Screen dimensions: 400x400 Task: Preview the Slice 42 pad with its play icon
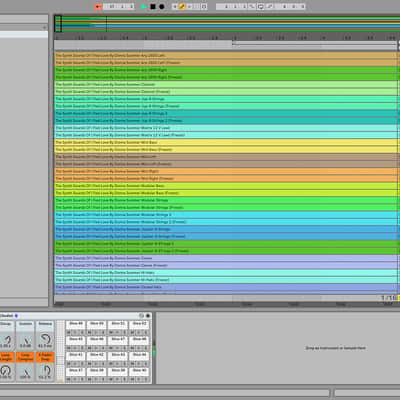pos(96,364)
